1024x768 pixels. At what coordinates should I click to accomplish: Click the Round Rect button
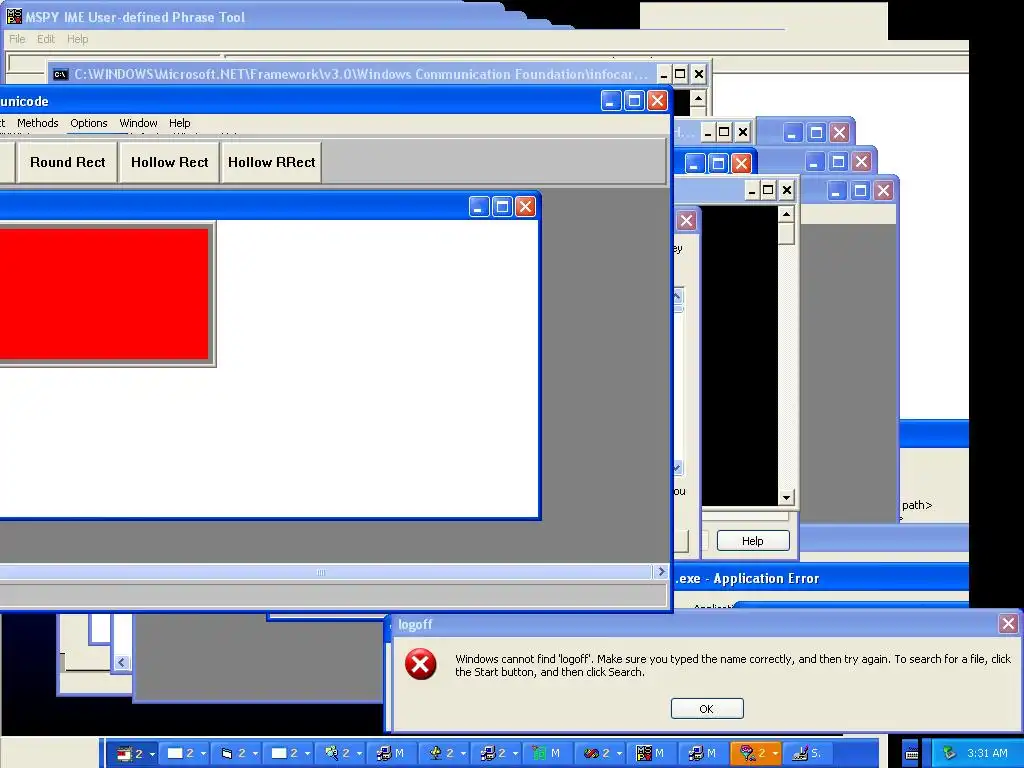point(67,162)
